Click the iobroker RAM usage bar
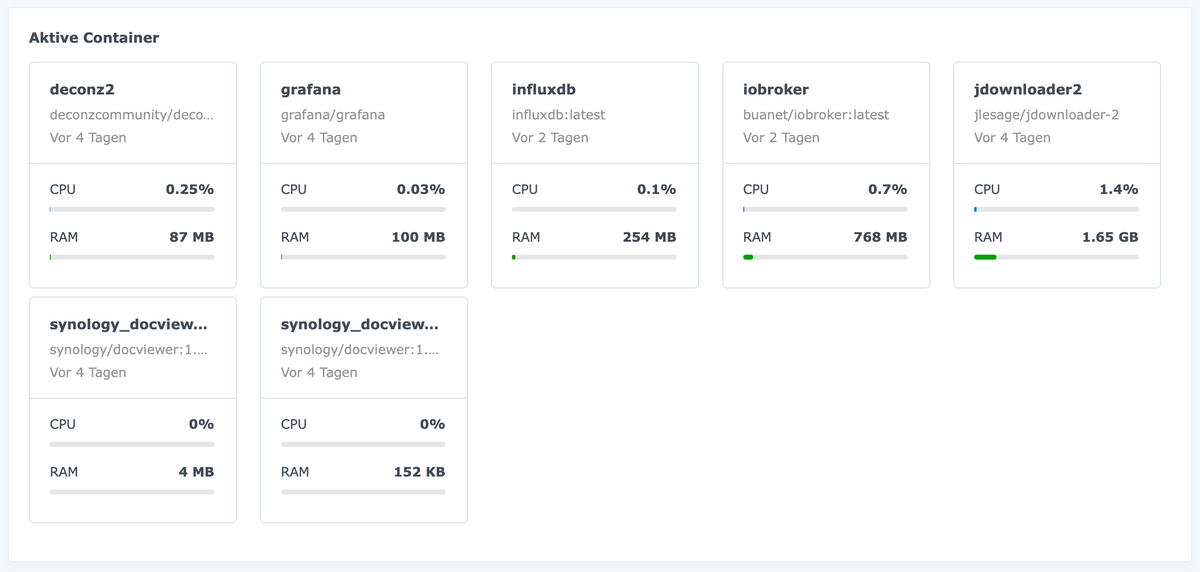Image resolution: width=1200 pixels, height=572 pixels. coord(825,257)
